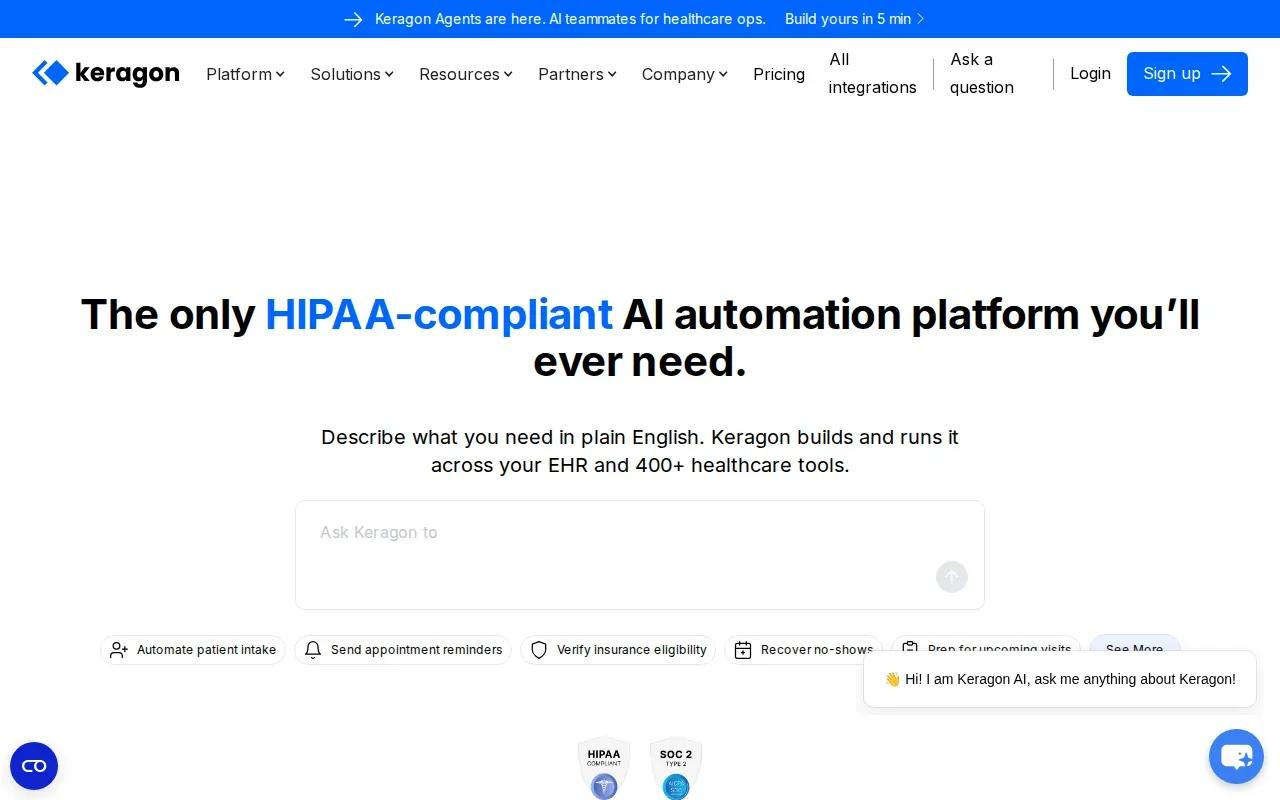This screenshot has height=800, width=1280.
Task: Click the calendar icon for Recover no-shows
Action: [x=743, y=650]
